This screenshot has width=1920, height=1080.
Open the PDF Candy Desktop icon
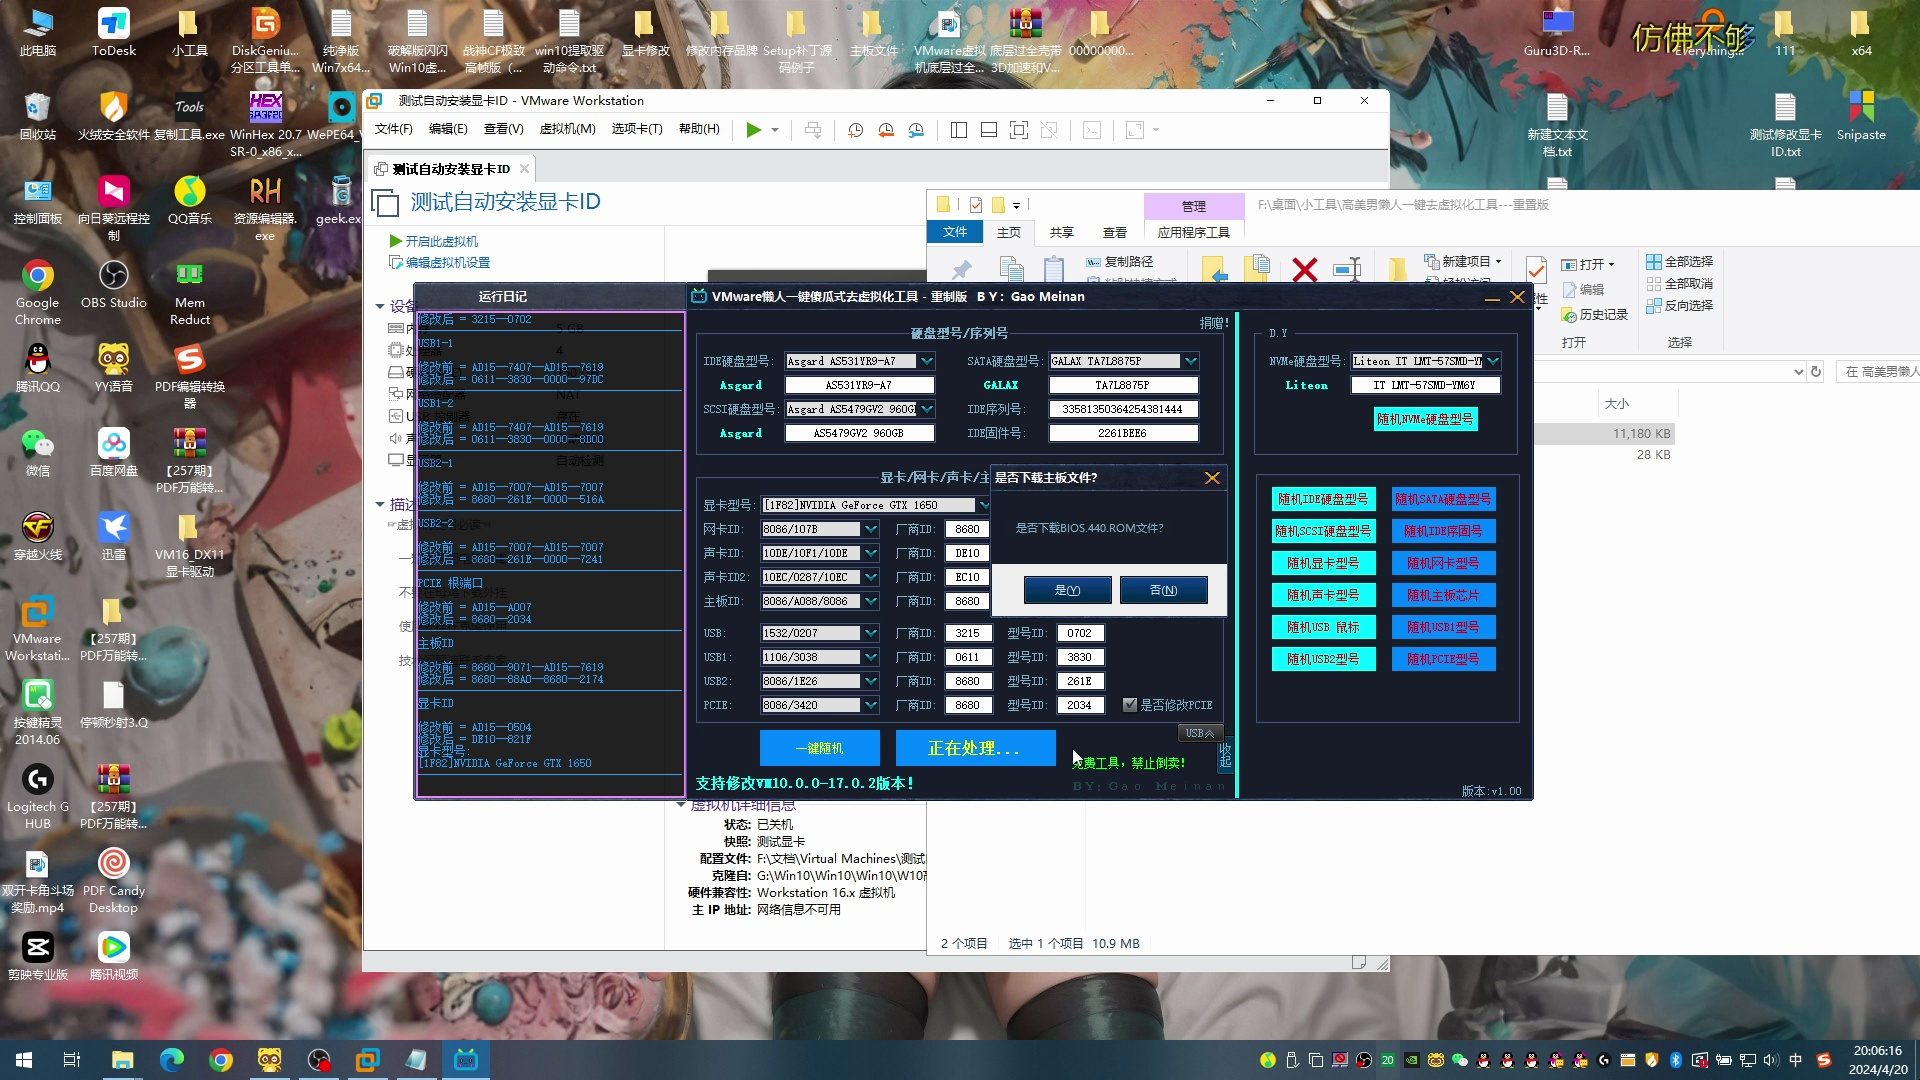pos(114,881)
